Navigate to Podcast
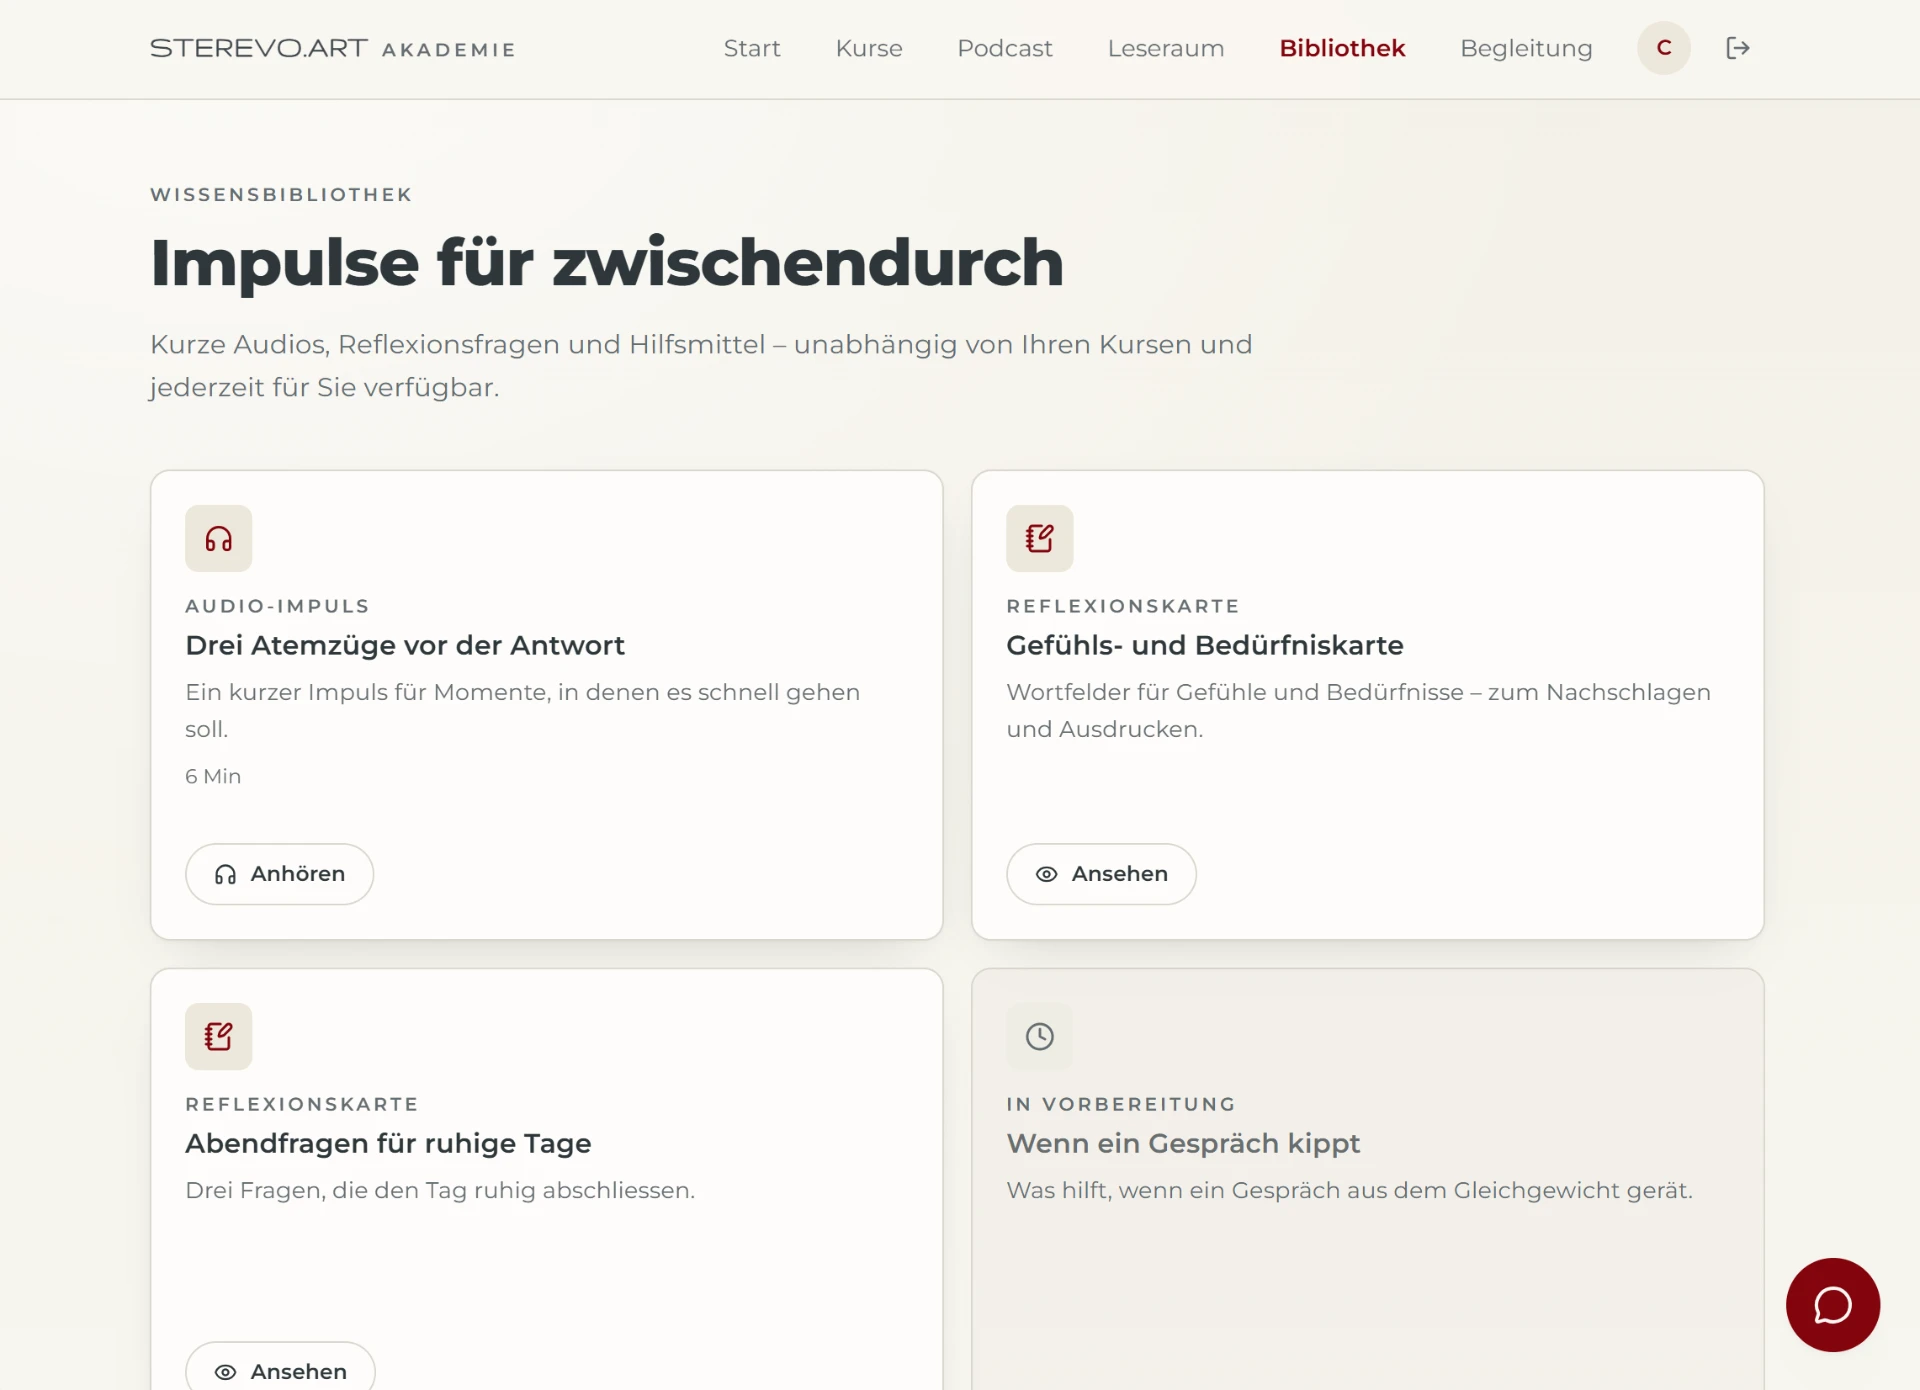Screen dimensions: 1920x1390 (x=1005, y=48)
